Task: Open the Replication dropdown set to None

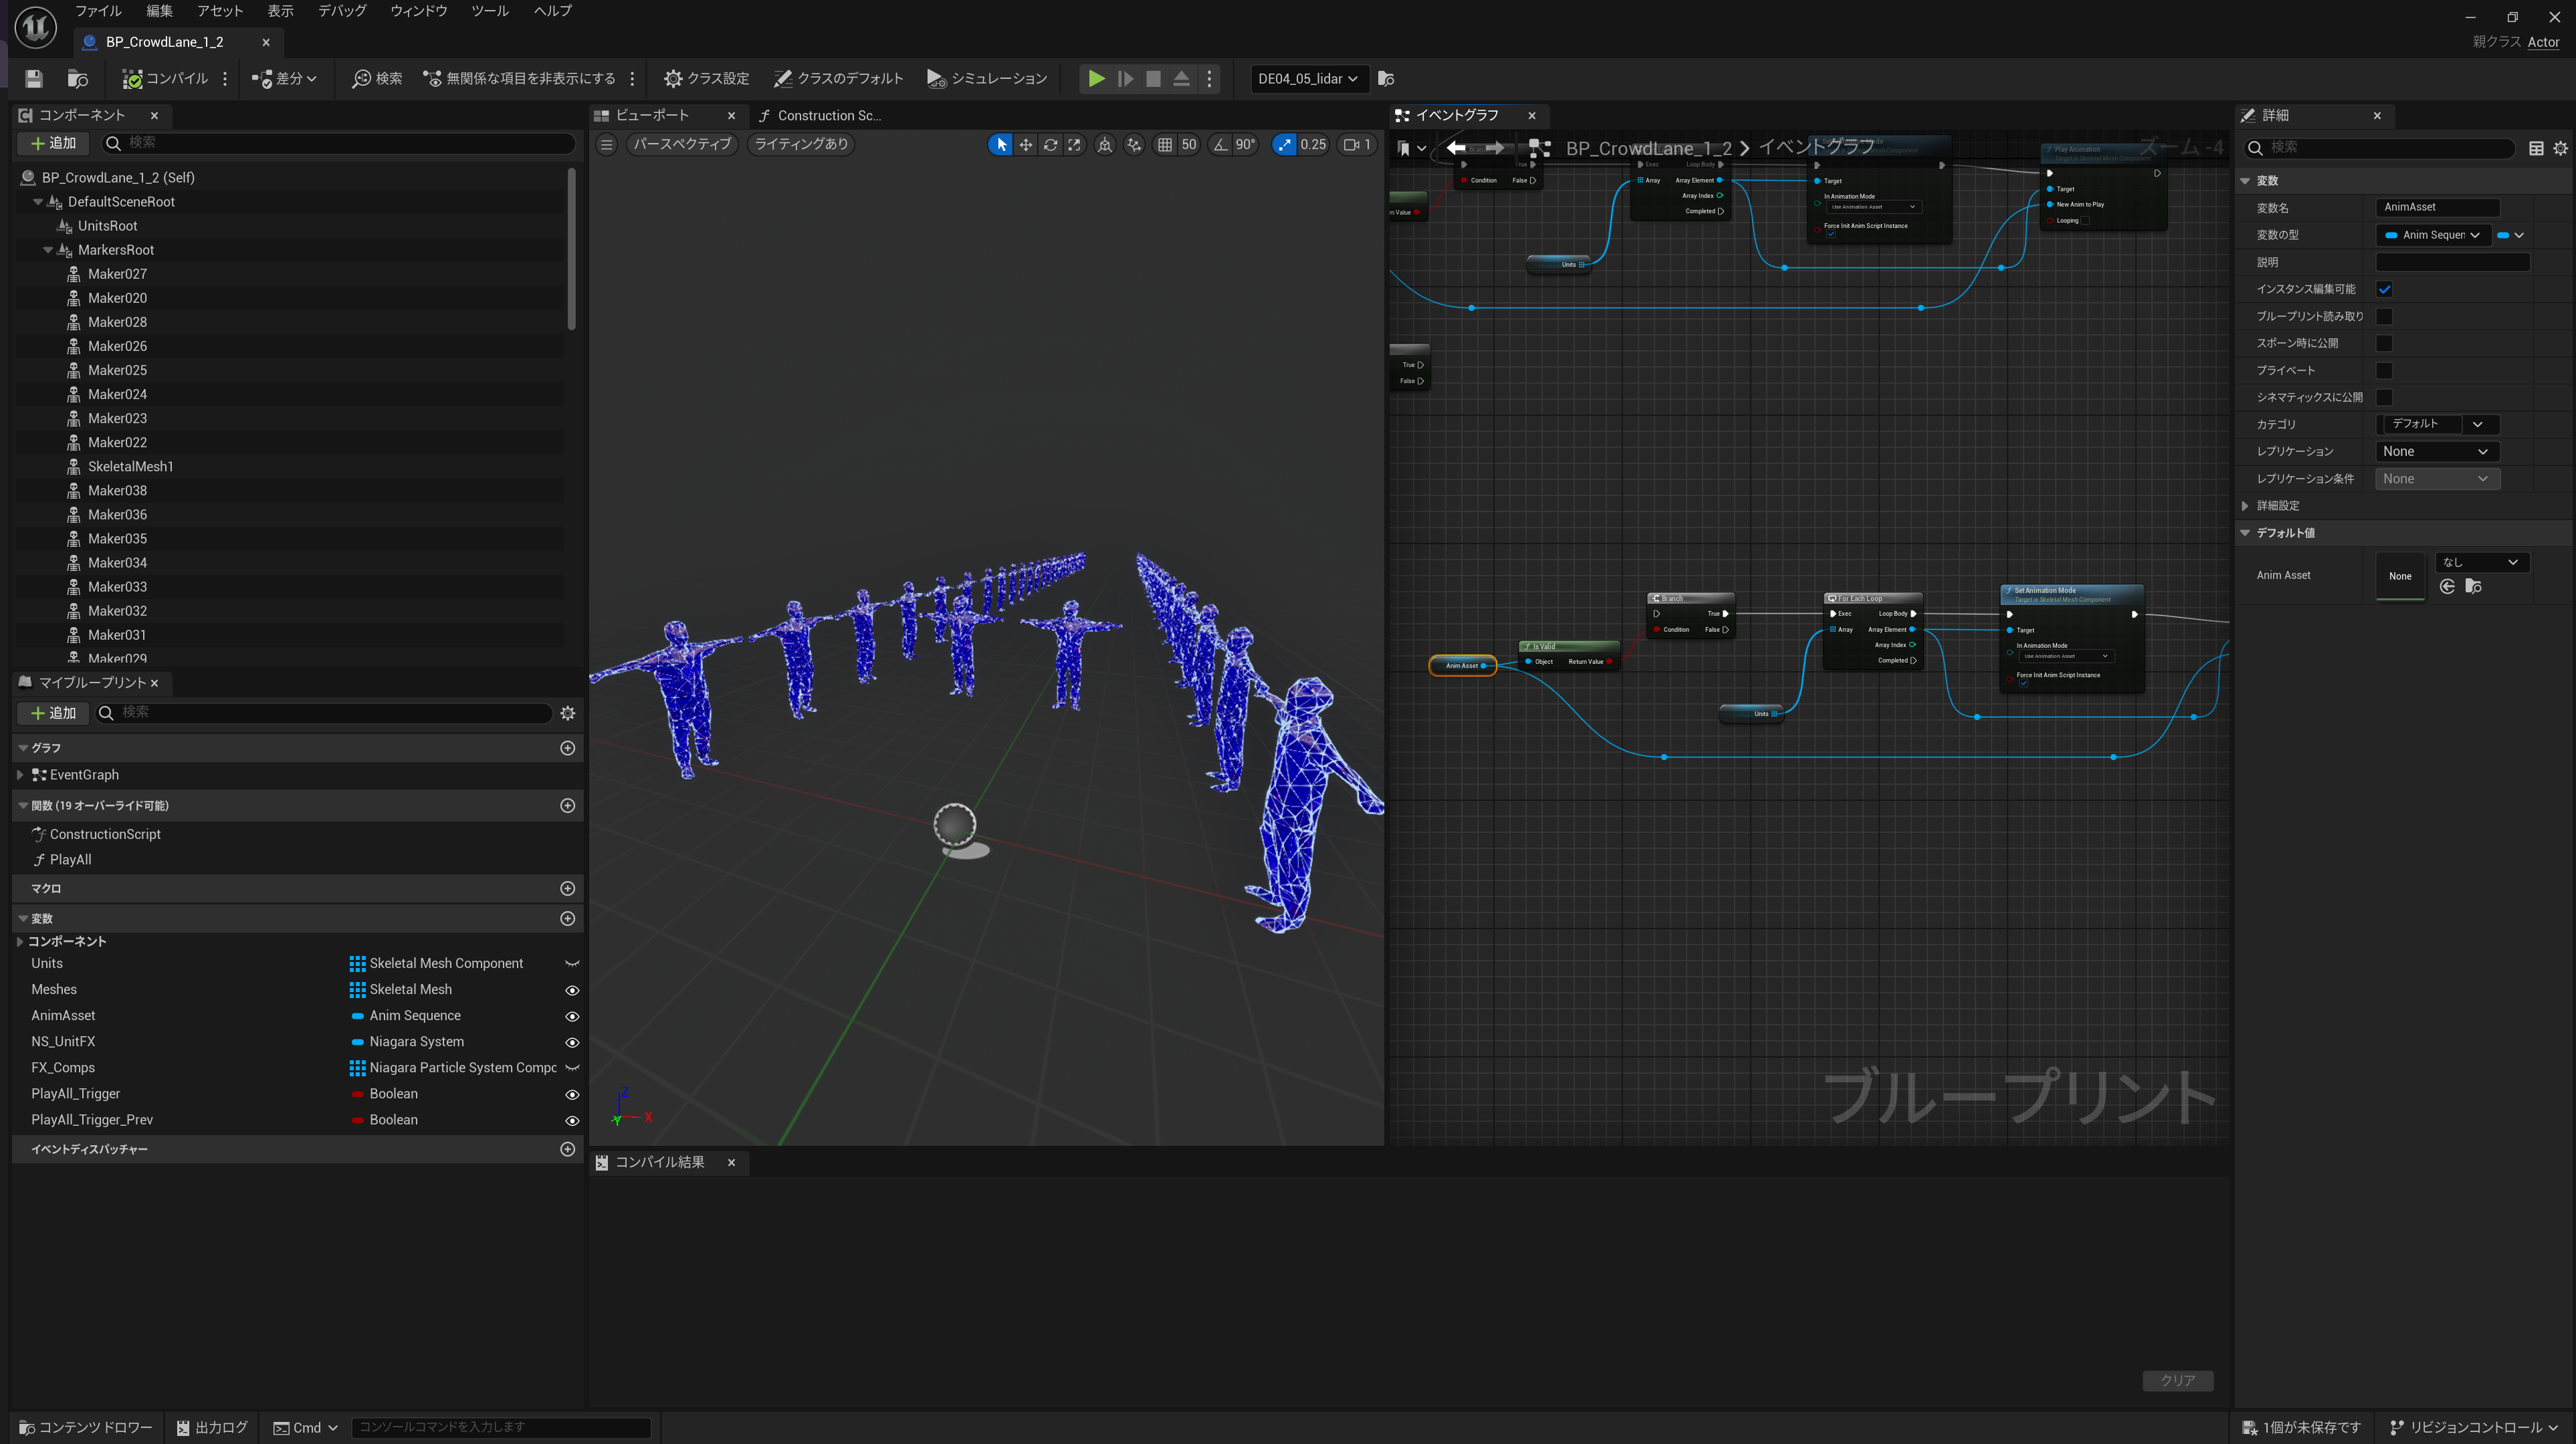Action: [2436, 451]
